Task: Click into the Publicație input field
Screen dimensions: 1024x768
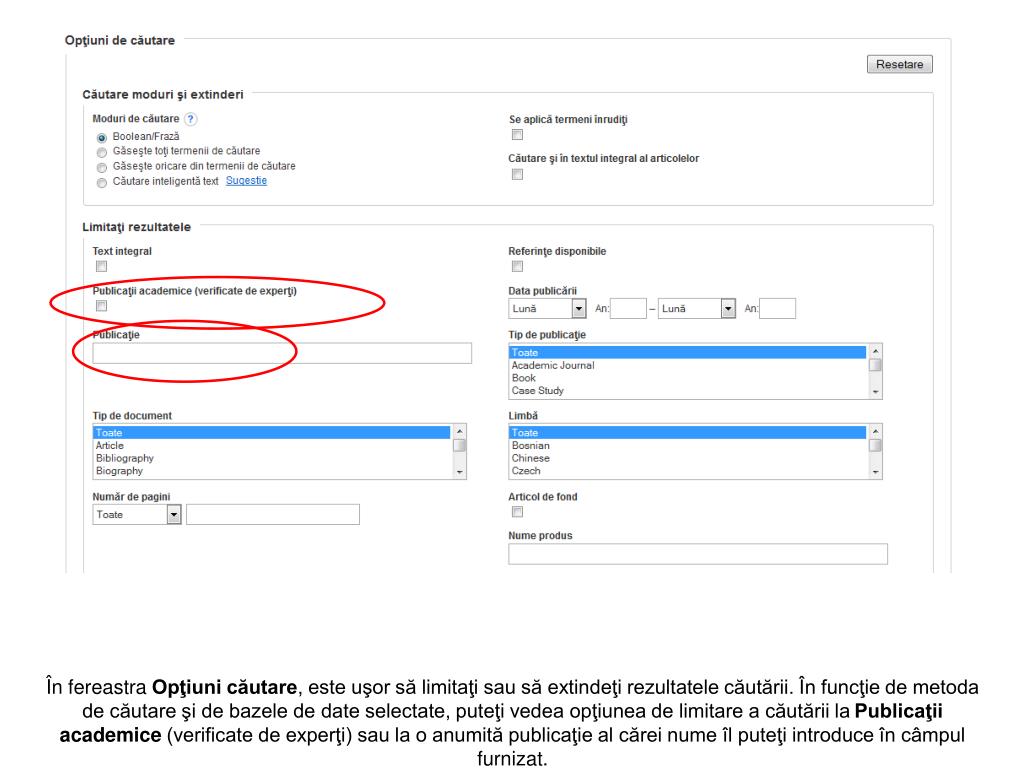Action: (282, 353)
